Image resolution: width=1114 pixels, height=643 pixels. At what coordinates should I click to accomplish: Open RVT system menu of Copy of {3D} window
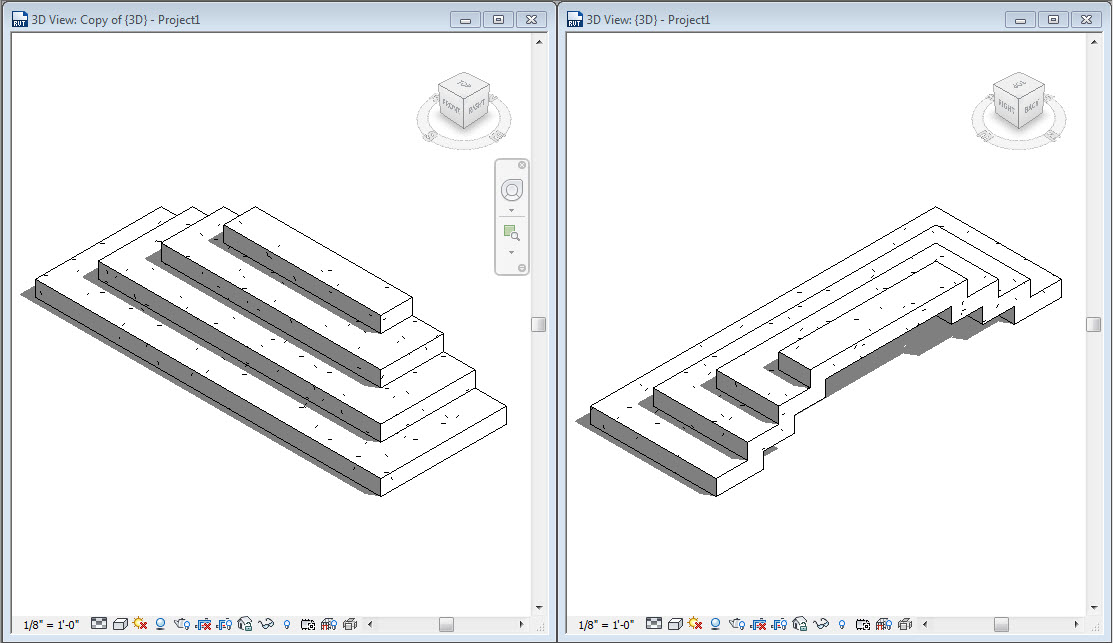point(19,19)
